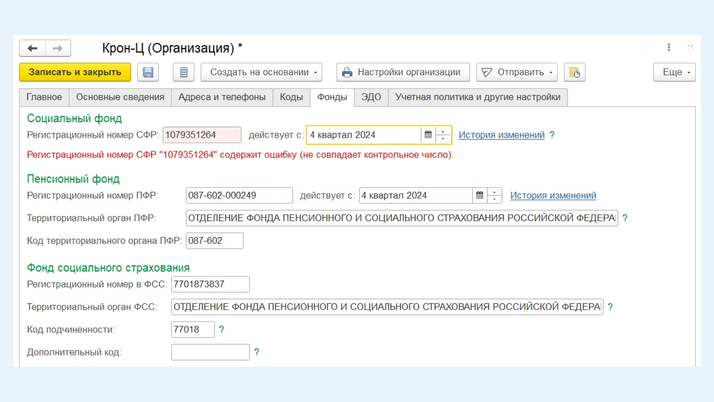The width and height of the screenshot is (714, 402).
Task: Open the vertical three-dot menu in title bar
Action: [668, 47]
